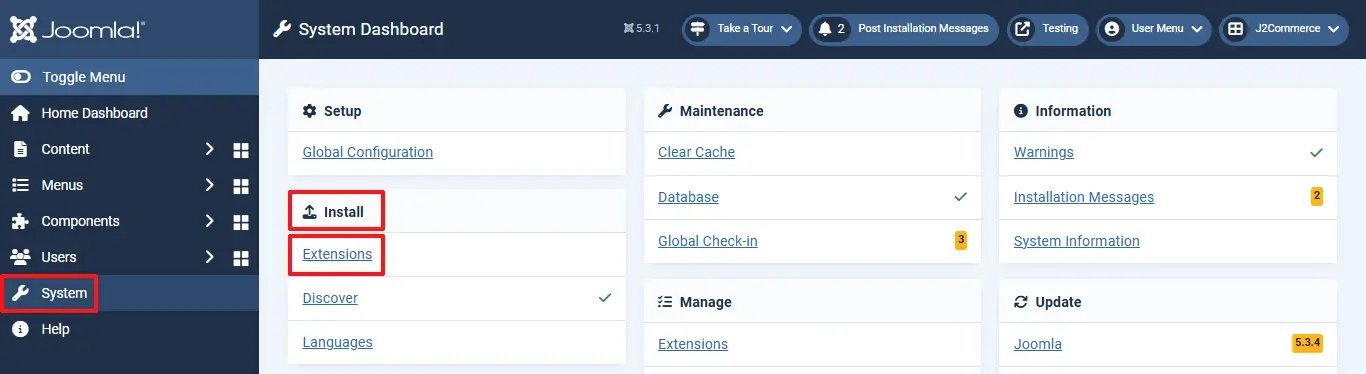Open the Clear Cache link
This screenshot has width=1366, height=374.
tap(696, 153)
